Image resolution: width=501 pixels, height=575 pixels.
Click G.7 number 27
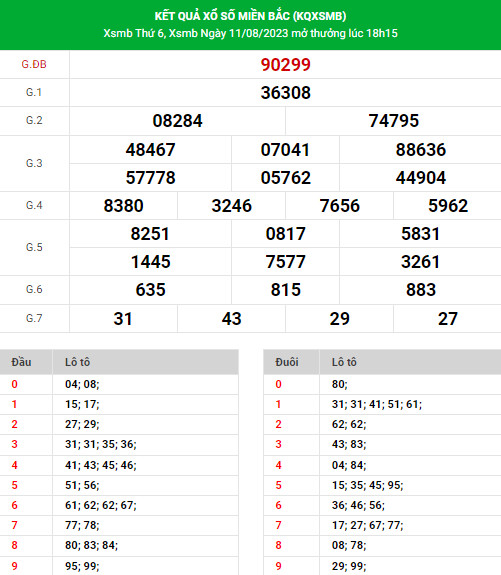click(448, 319)
